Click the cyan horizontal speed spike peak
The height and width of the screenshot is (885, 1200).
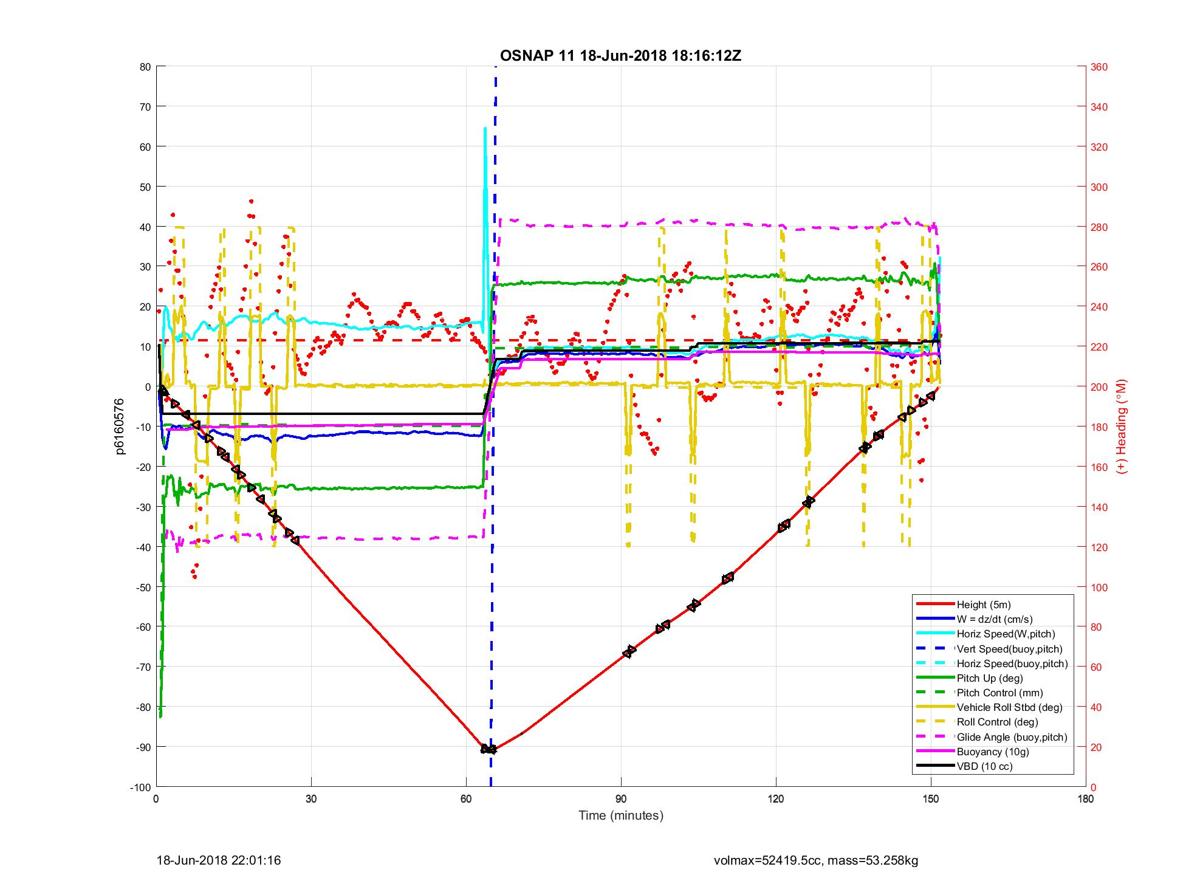485,129
